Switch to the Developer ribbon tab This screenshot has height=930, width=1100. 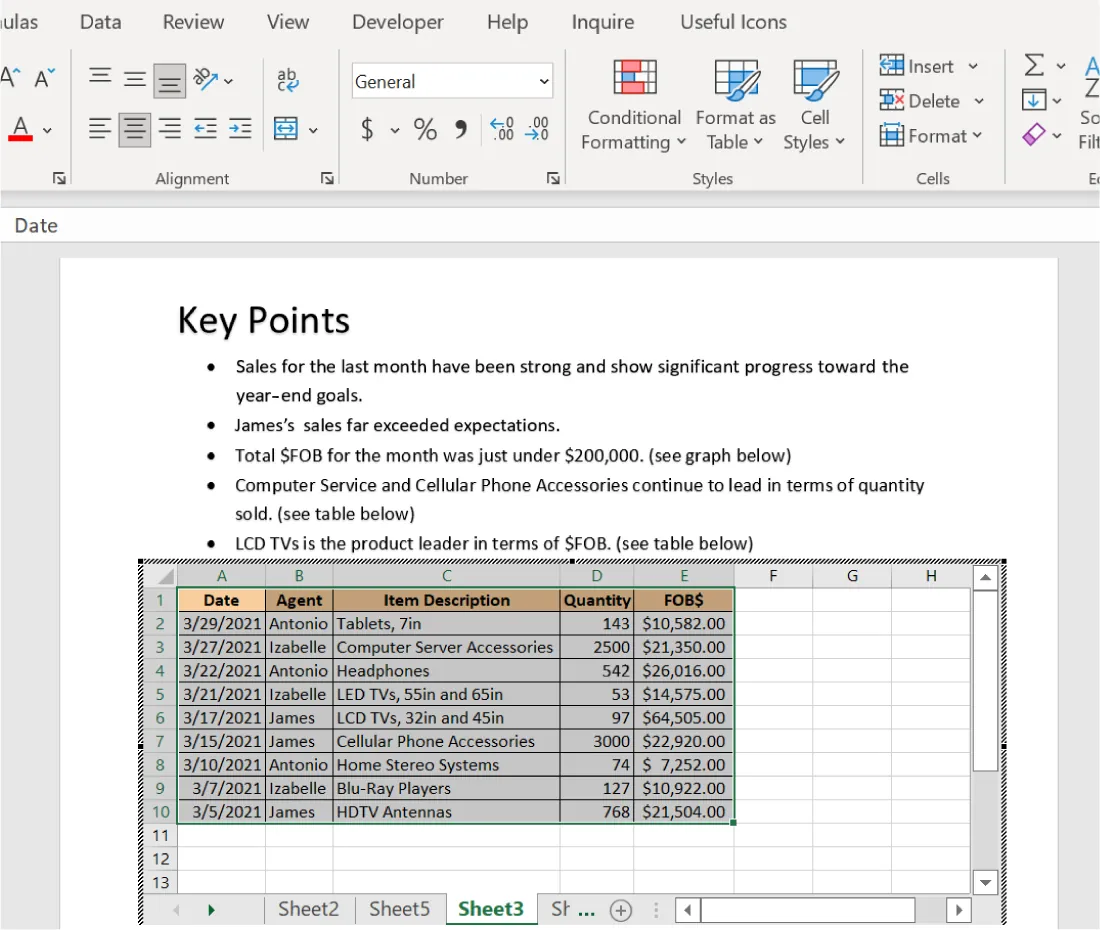pyautogui.click(x=397, y=21)
